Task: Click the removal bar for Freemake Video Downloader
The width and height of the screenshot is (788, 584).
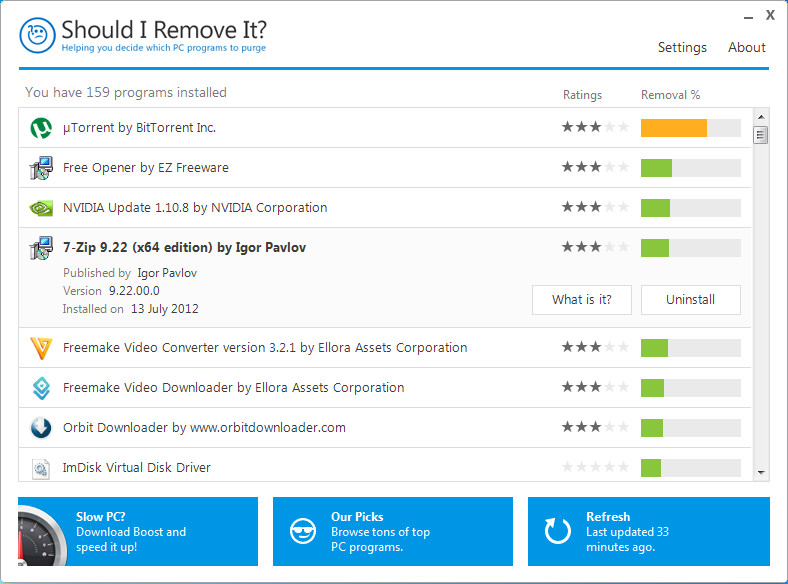Action: (691, 388)
